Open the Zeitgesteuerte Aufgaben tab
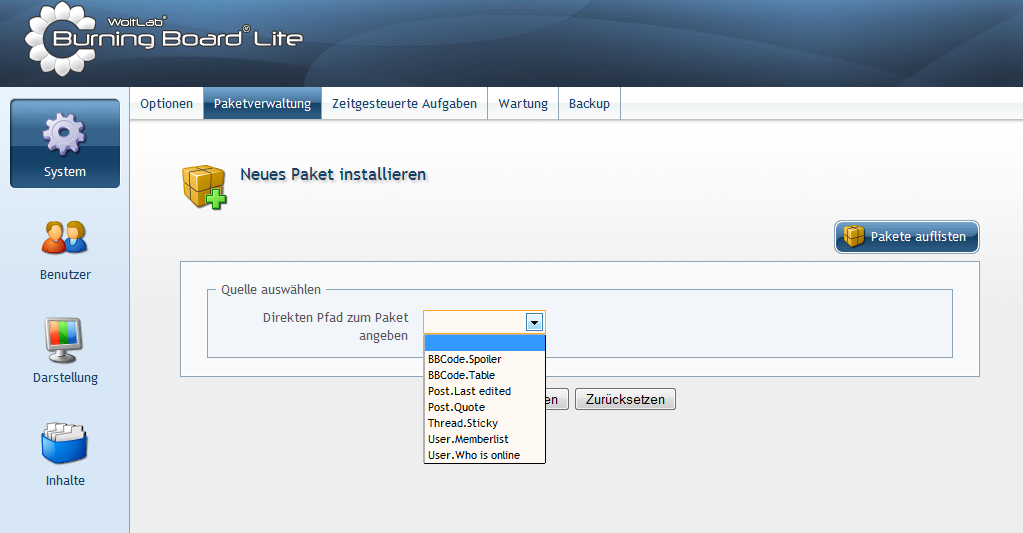1023x533 pixels. pos(404,104)
